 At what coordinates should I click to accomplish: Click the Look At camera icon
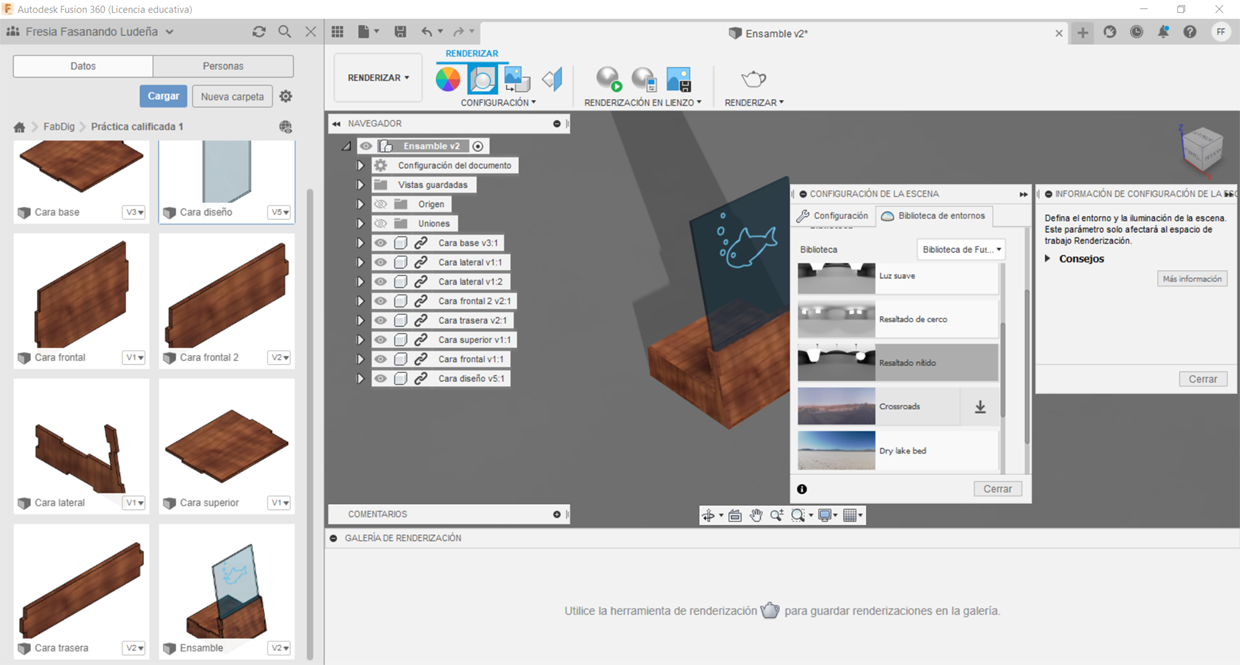coord(735,516)
